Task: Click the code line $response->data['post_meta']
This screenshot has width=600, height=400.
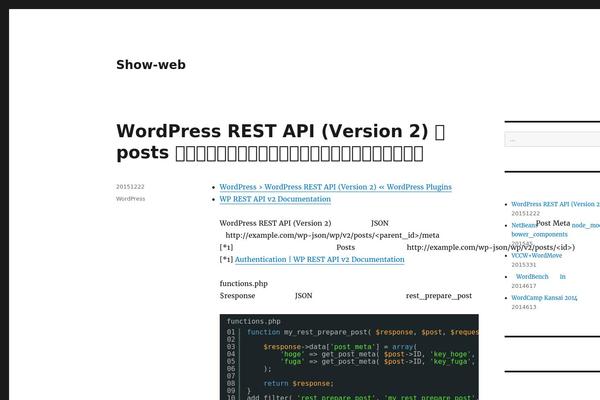Action: click(340, 347)
